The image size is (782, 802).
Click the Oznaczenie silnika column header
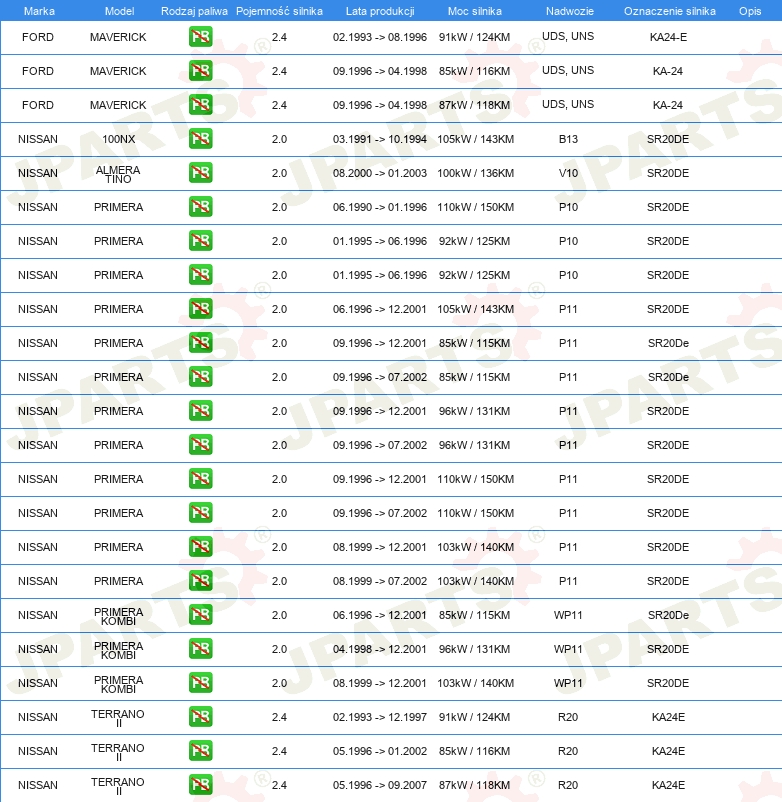pyautogui.click(x=669, y=11)
